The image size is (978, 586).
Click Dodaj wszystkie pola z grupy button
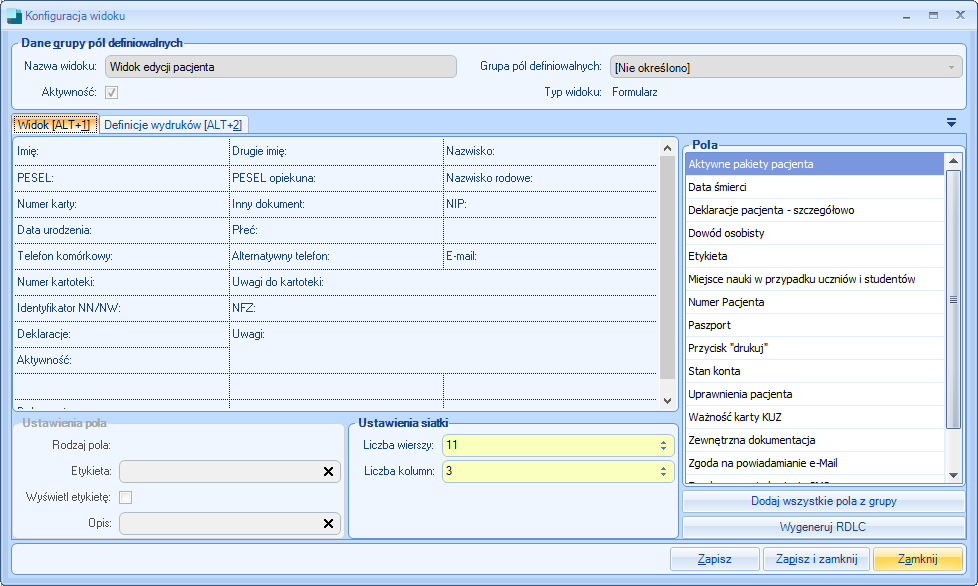[823, 501]
